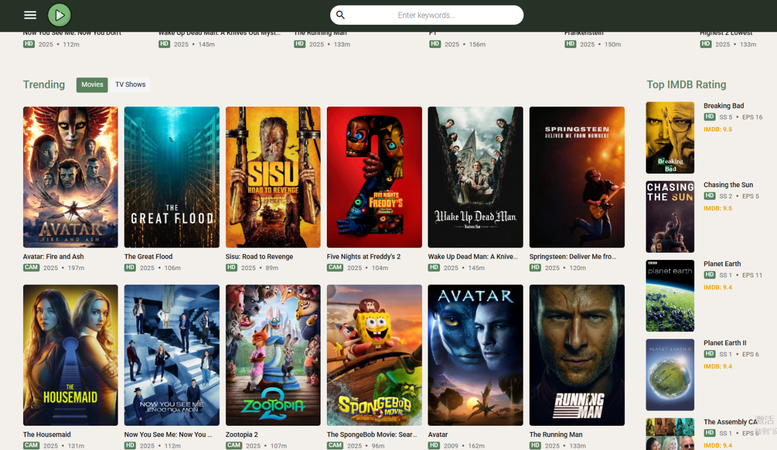Click The SpongeBob Movie title link
Viewport: 777px width, 450px height.
pyautogui.click(x=372, y=435)
